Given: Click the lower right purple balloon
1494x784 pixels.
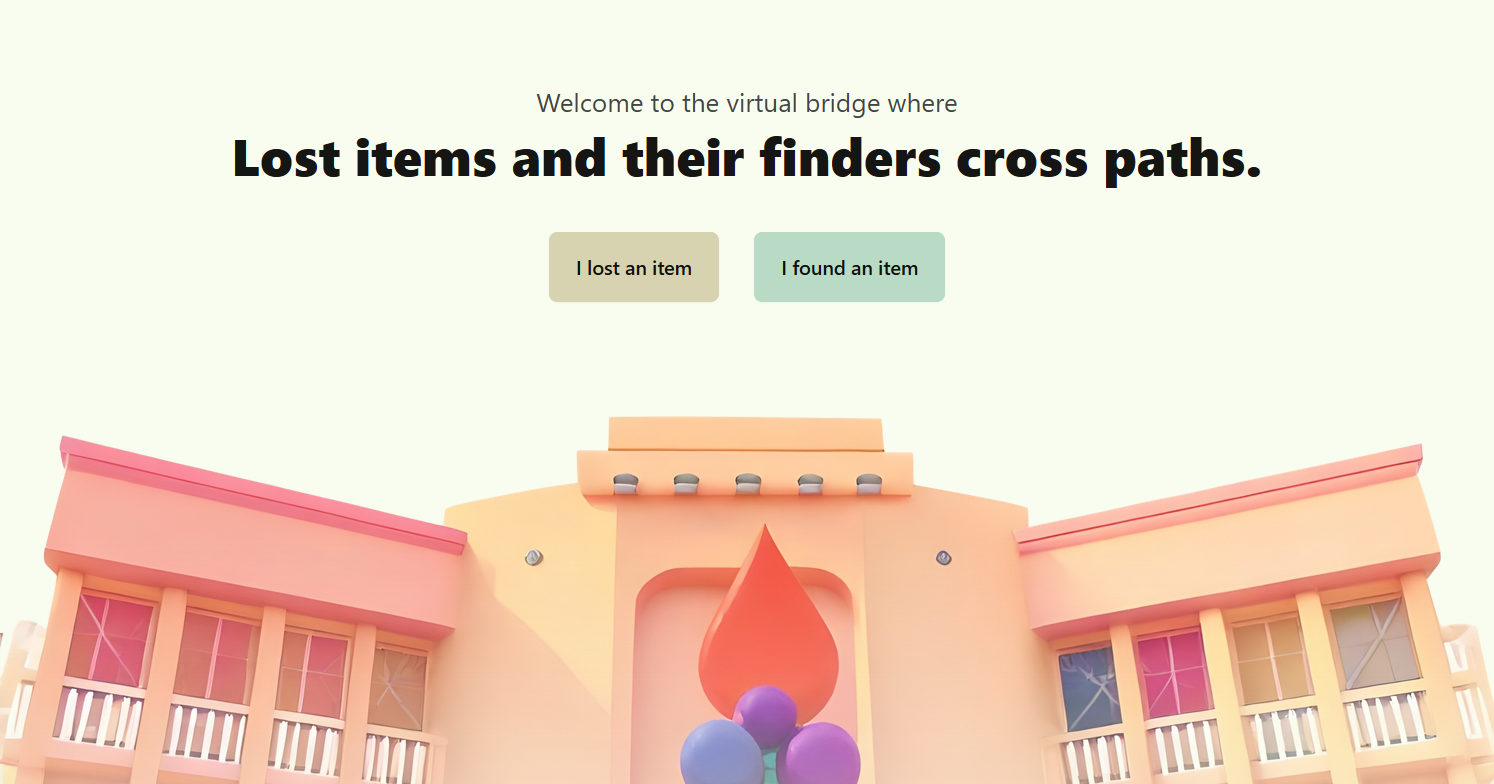Looking at the screenshot, I should click(818, 754).
